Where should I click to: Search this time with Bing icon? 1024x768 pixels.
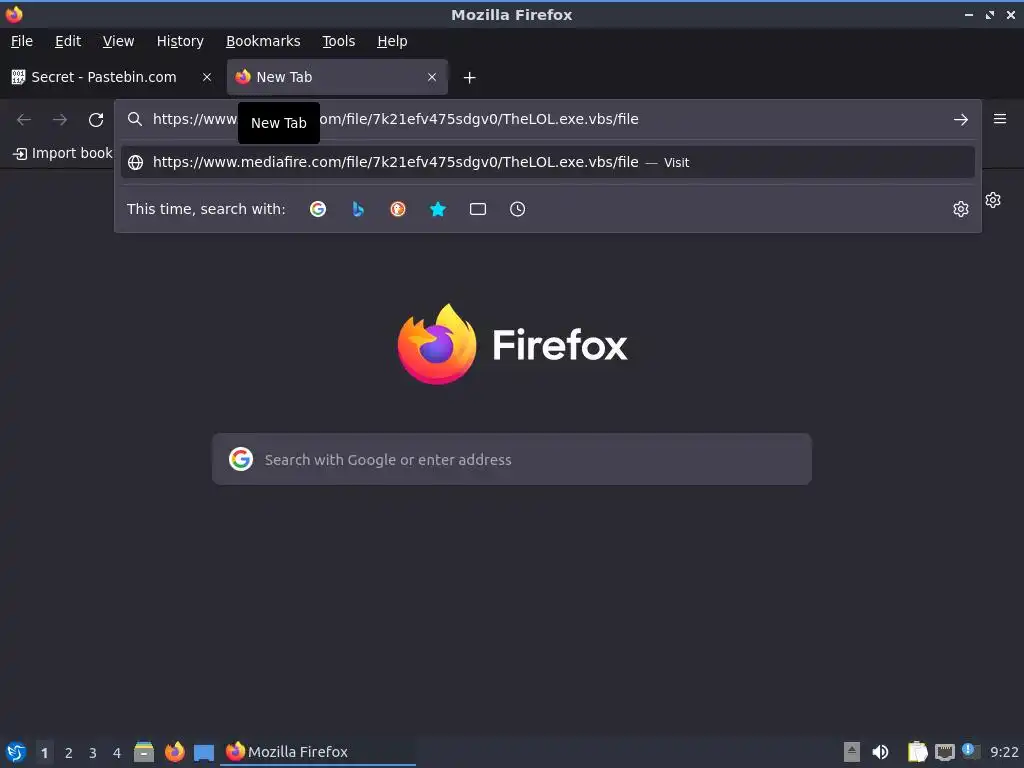358,209
